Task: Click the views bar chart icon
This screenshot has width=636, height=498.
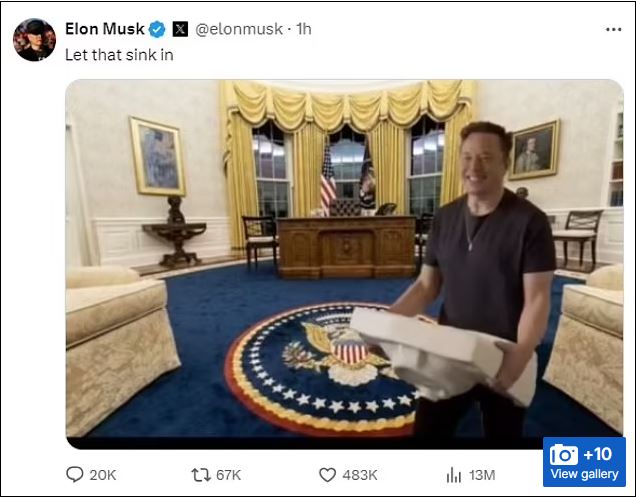Action: (454, 474)
